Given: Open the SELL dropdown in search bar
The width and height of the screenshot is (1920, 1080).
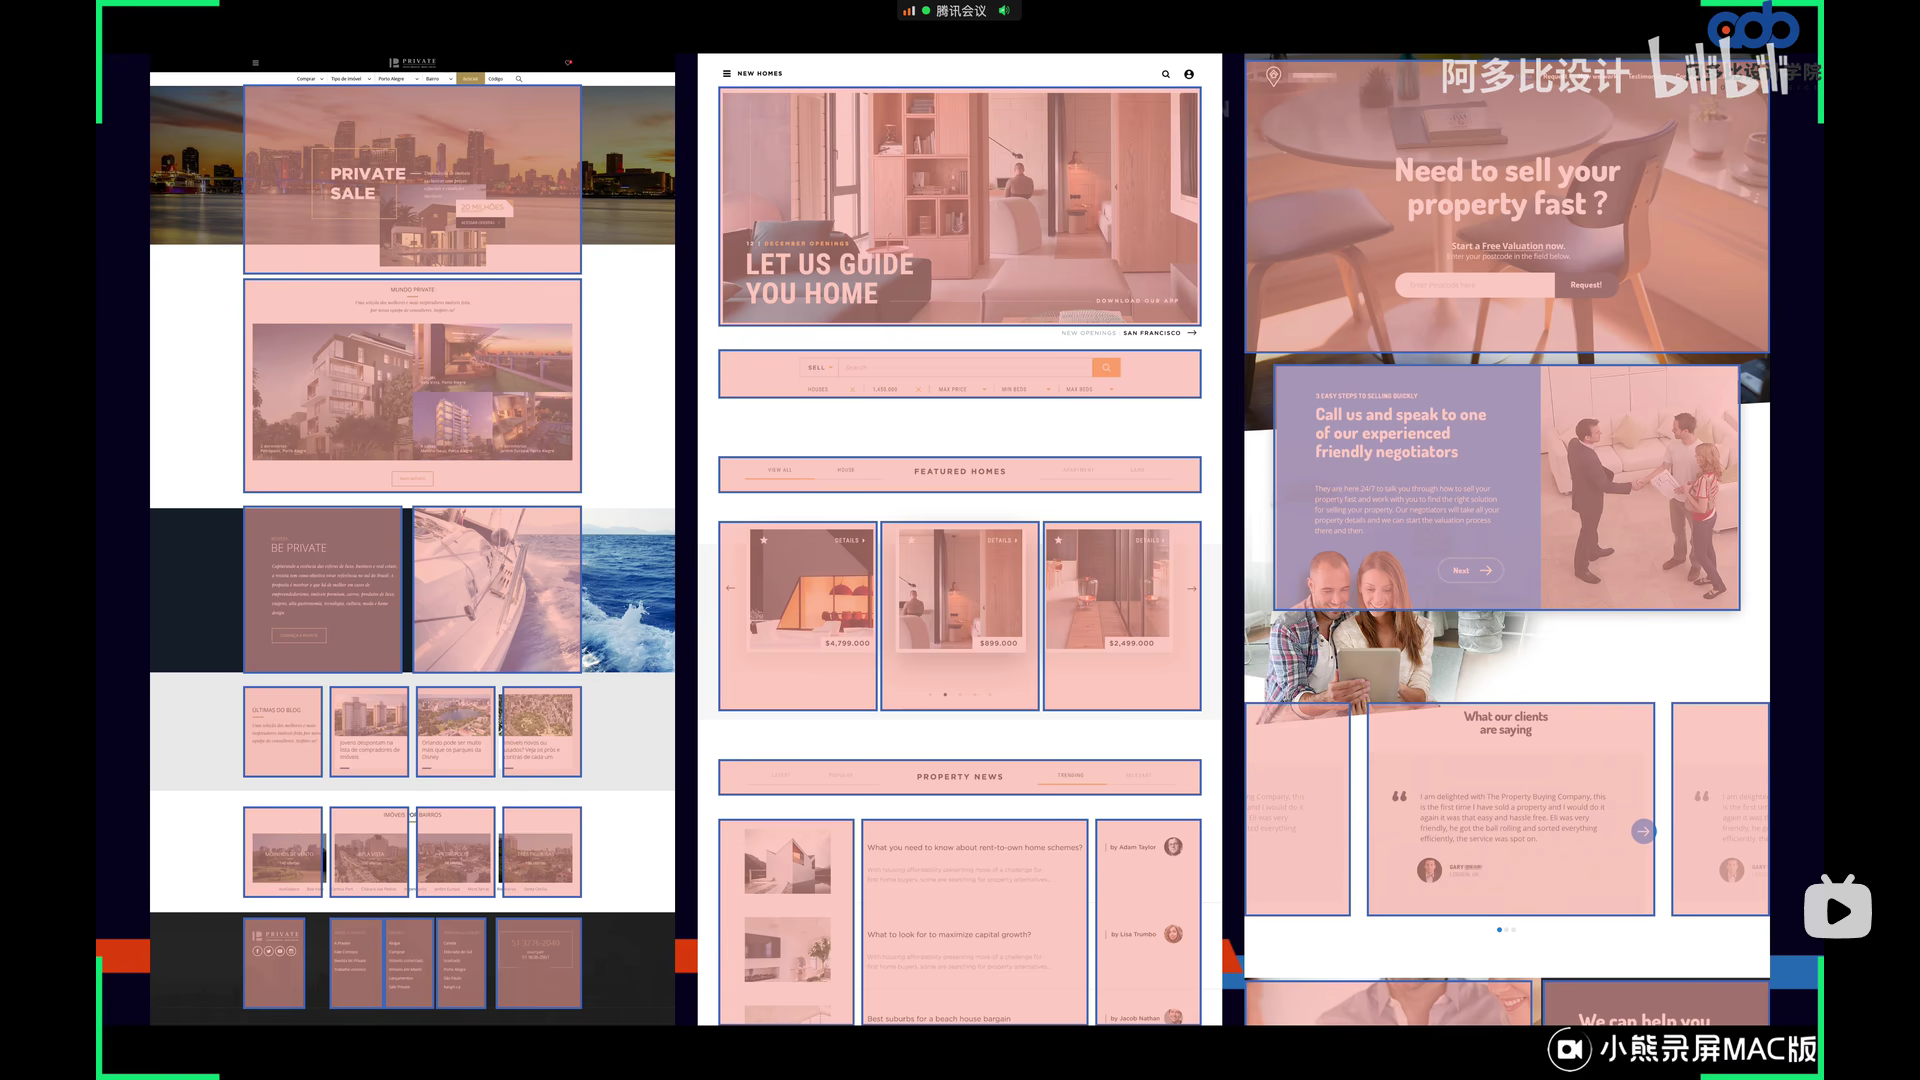Looking at the screenshot, I should point(820,368).
